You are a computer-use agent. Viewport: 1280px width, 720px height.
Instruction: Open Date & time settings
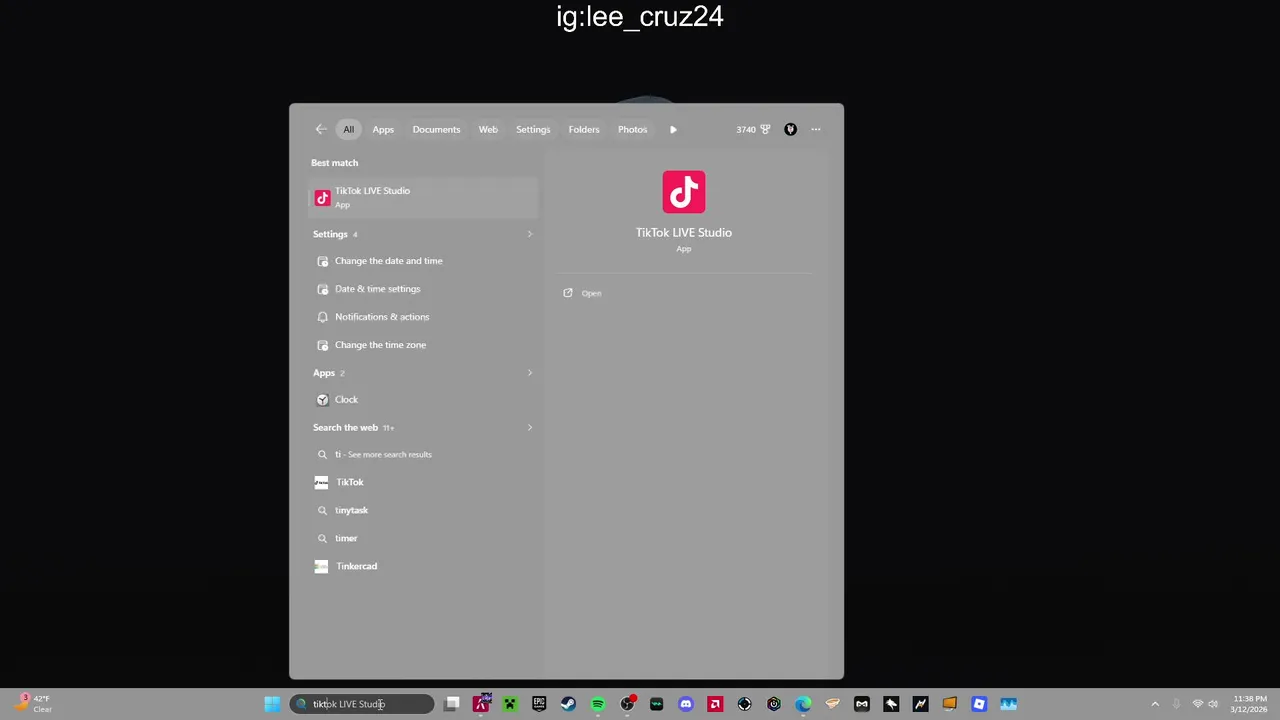pyautogui.click(x=424, y=289)
